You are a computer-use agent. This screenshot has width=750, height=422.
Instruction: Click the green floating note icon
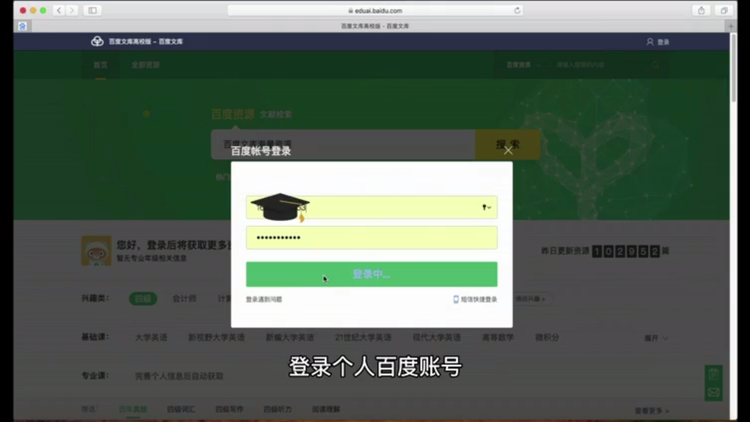point(713,374)
